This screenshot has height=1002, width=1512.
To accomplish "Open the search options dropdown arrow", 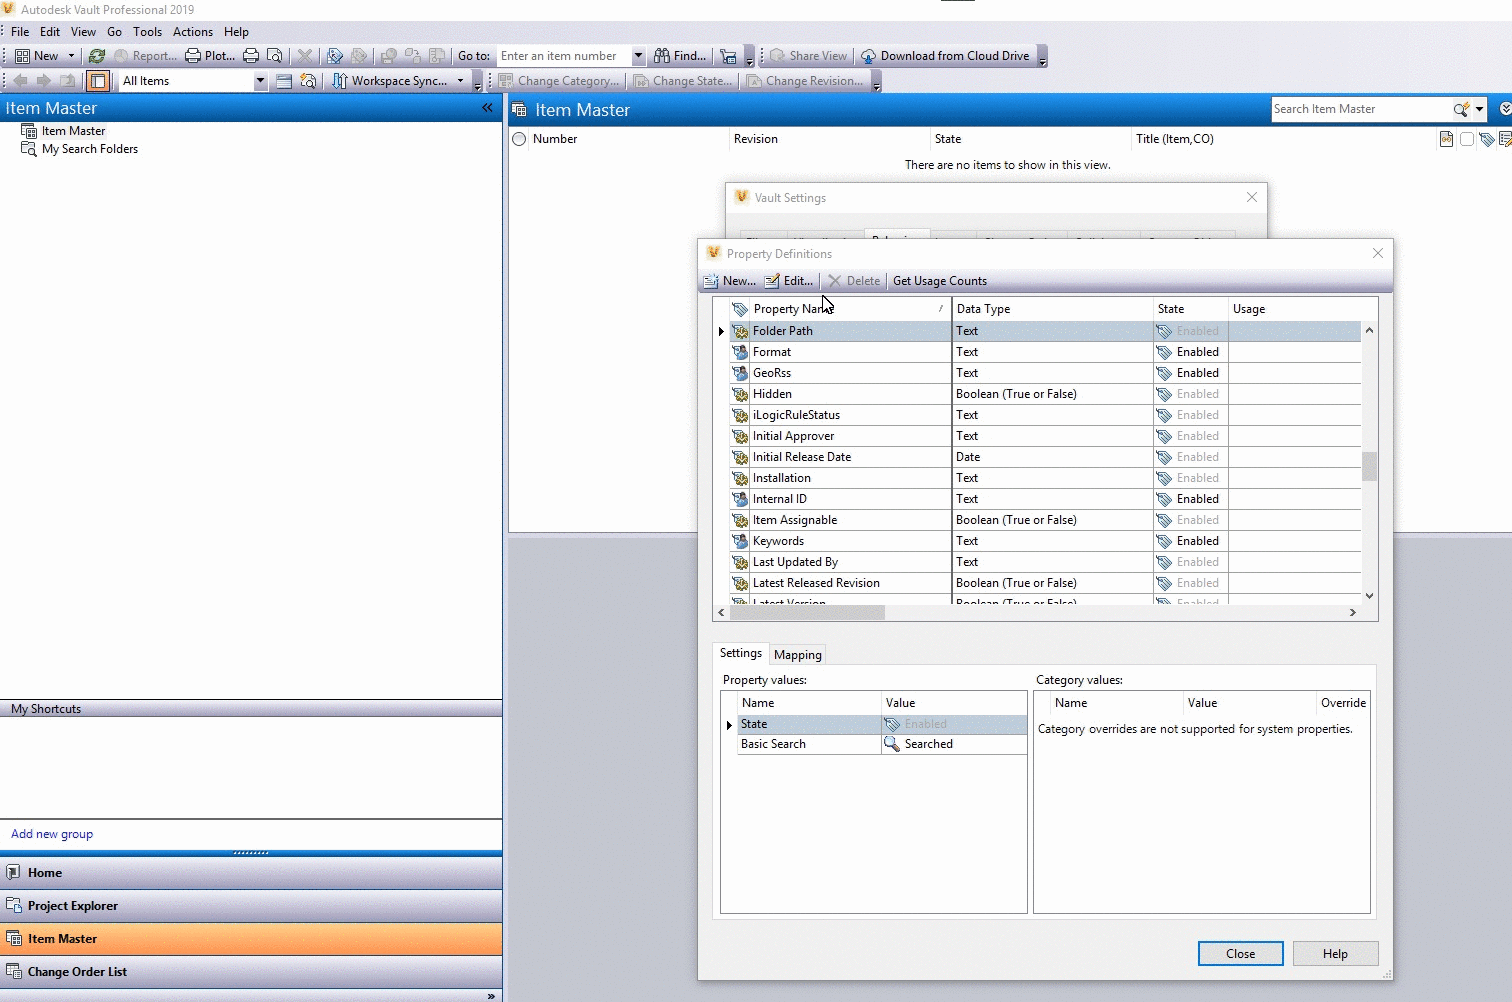I will tap(1480, 109).
